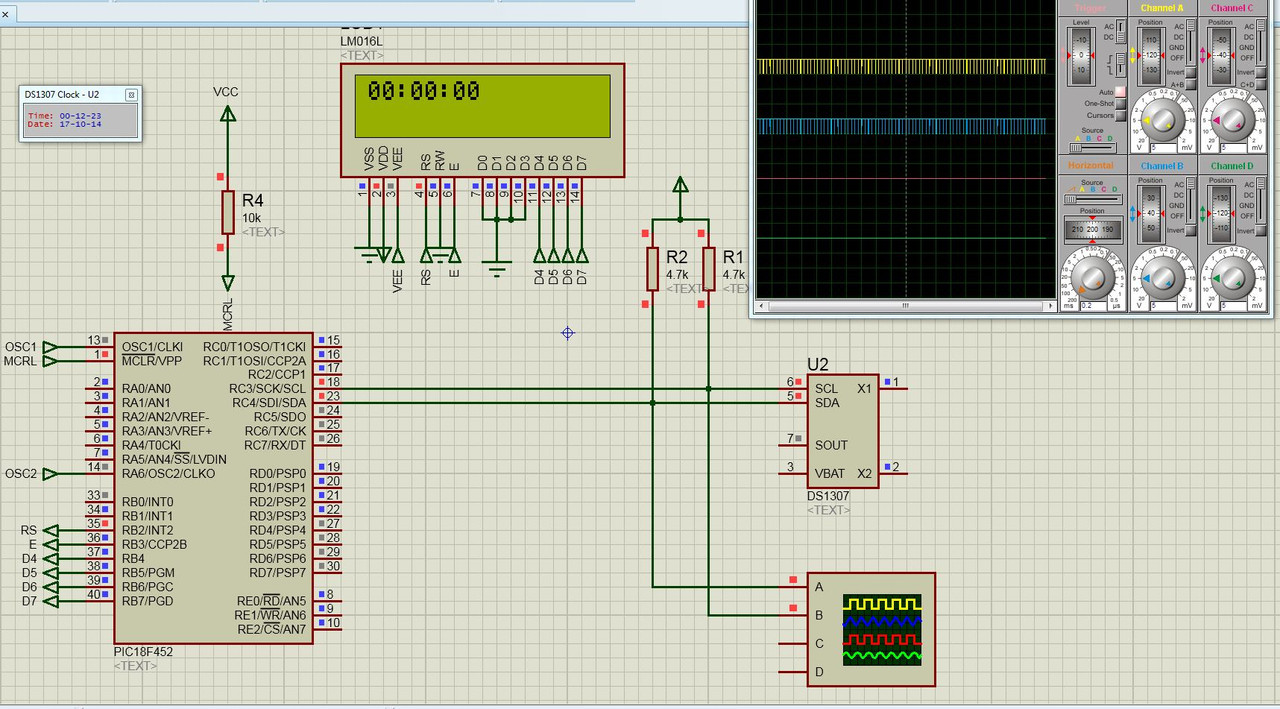Click the Date: 17-10-14 readout
Screen dimensions: 1280x709
pyautogui.click(x=64, y=124)
